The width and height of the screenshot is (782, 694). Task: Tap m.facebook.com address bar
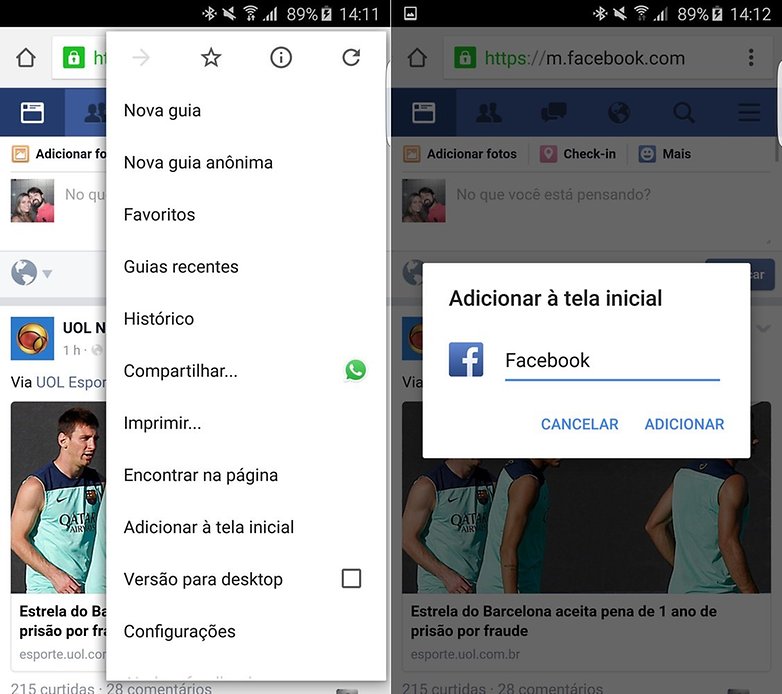(x=585, y=58)
